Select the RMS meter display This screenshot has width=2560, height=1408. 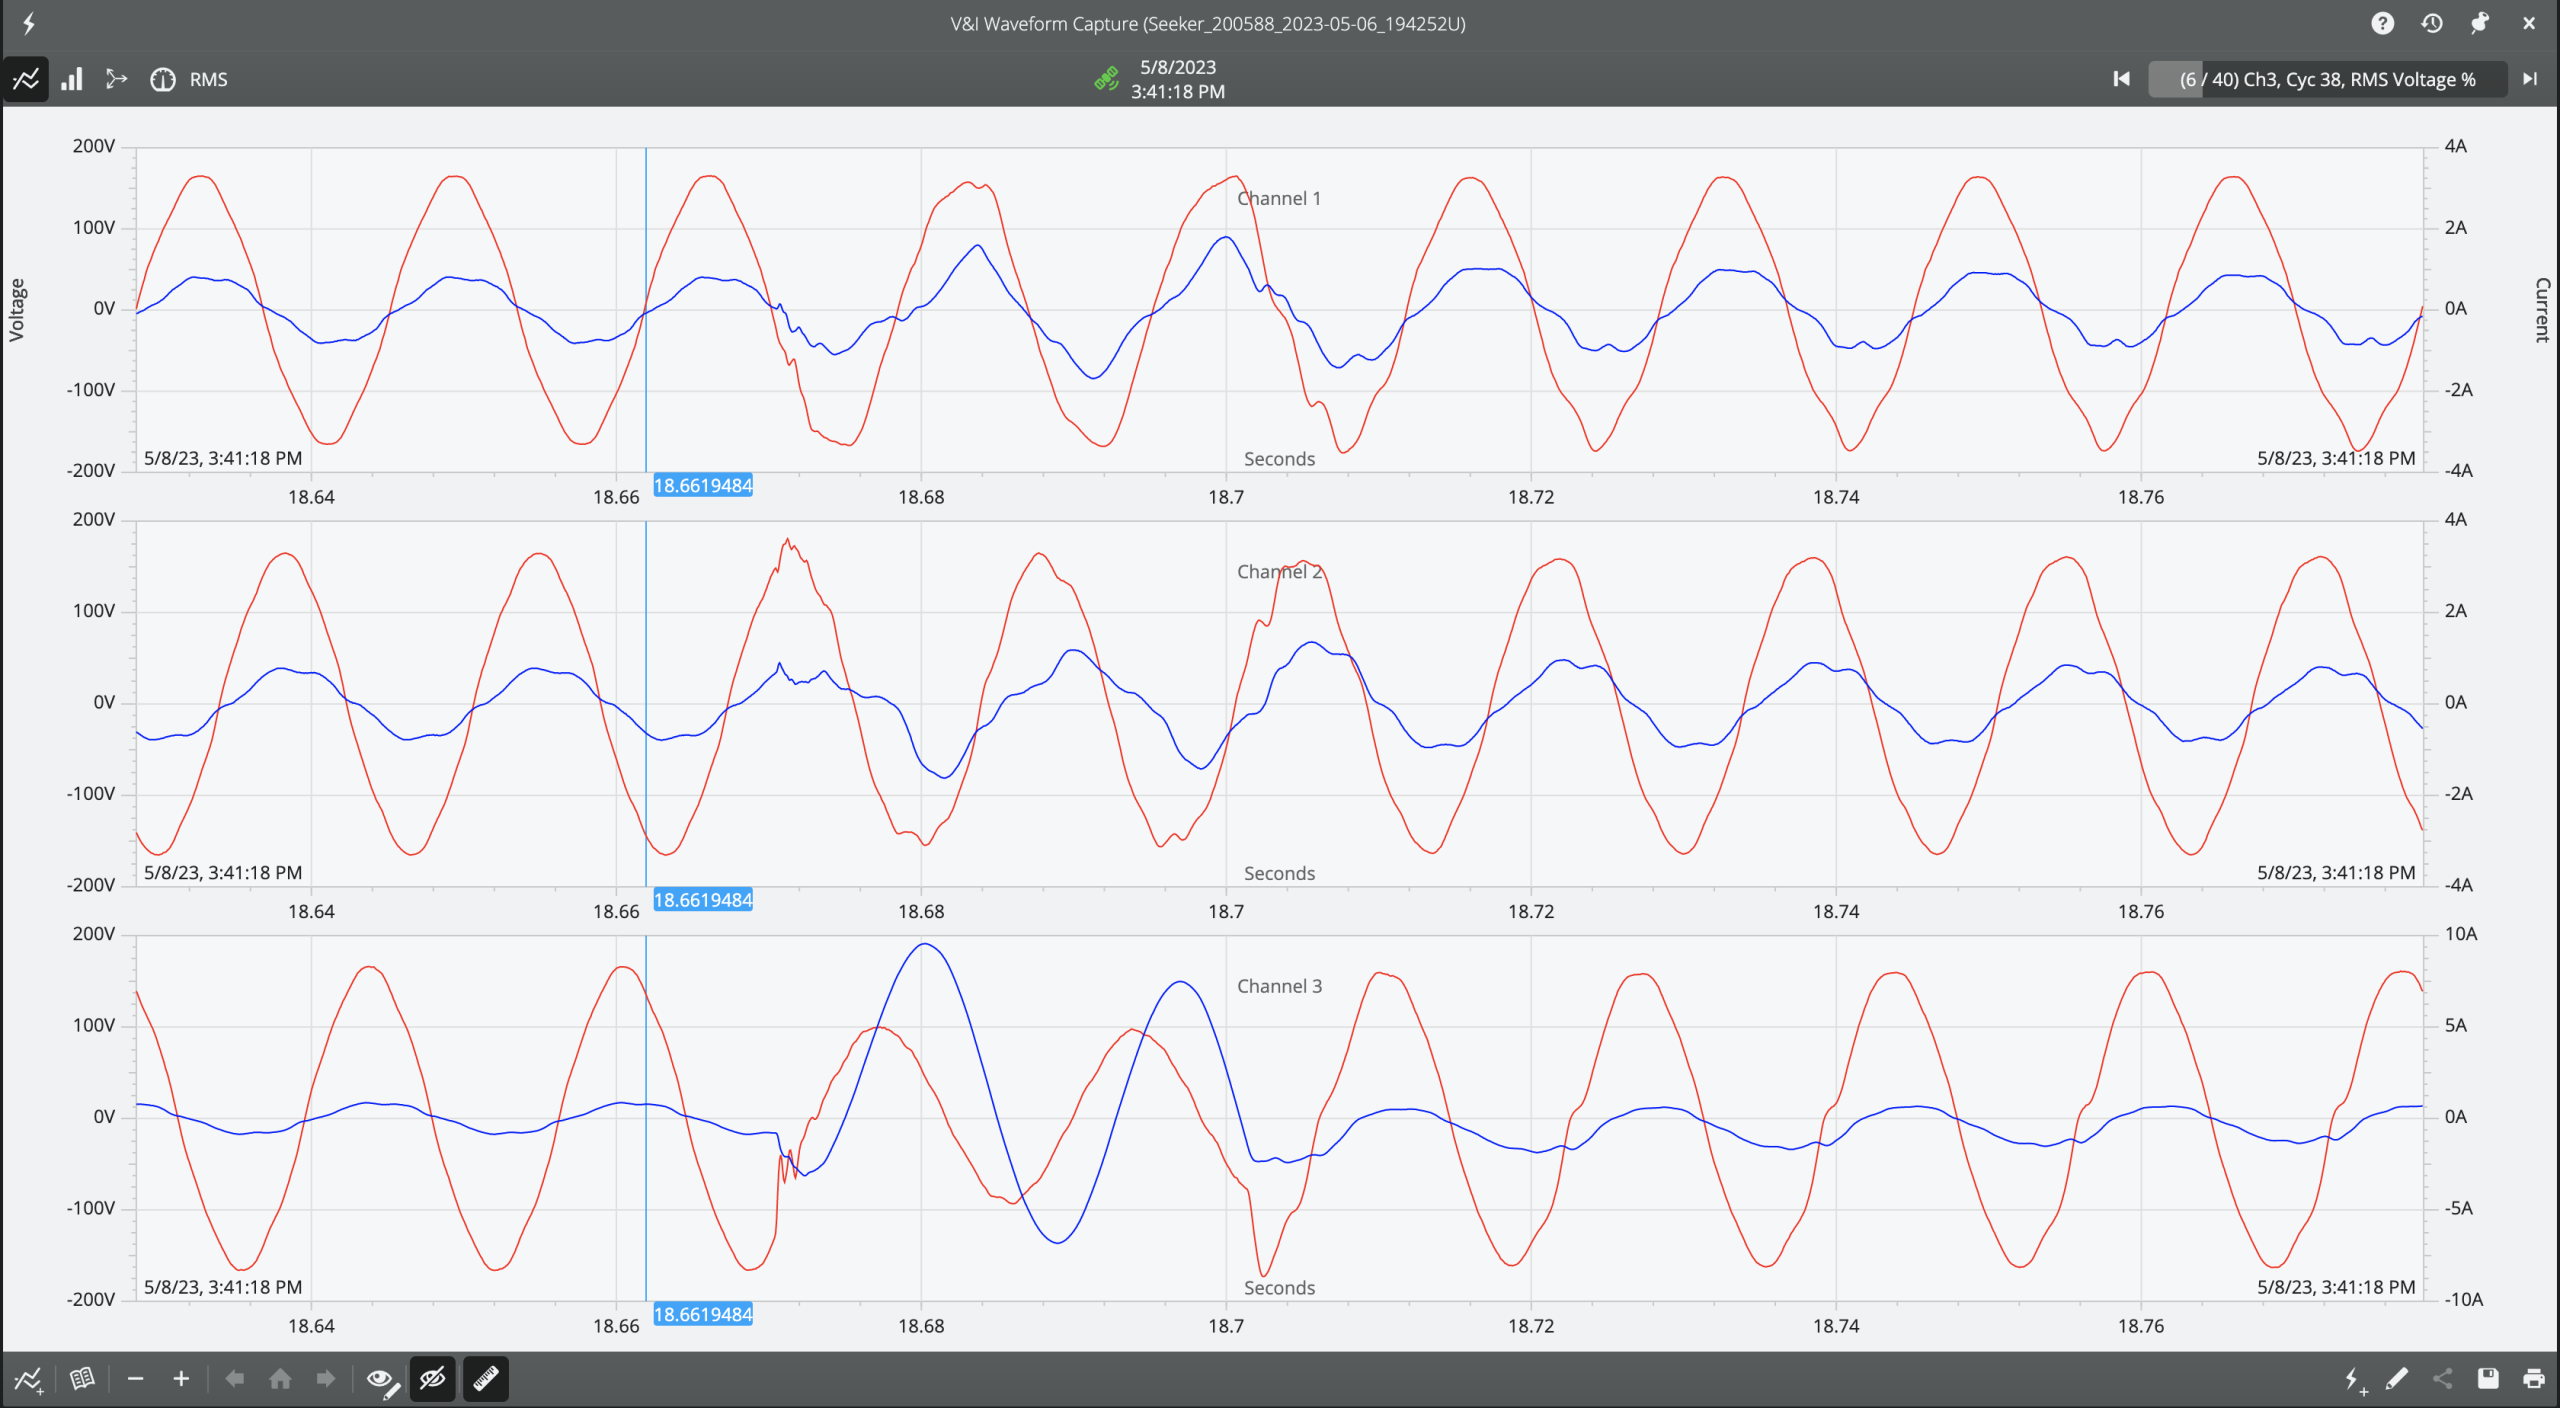coord(163,79)
